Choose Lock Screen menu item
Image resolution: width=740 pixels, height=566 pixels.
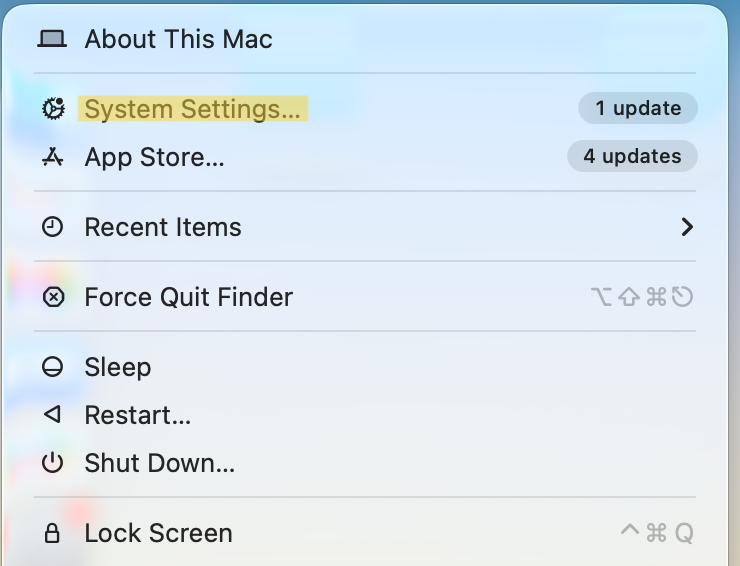[158, 533]
